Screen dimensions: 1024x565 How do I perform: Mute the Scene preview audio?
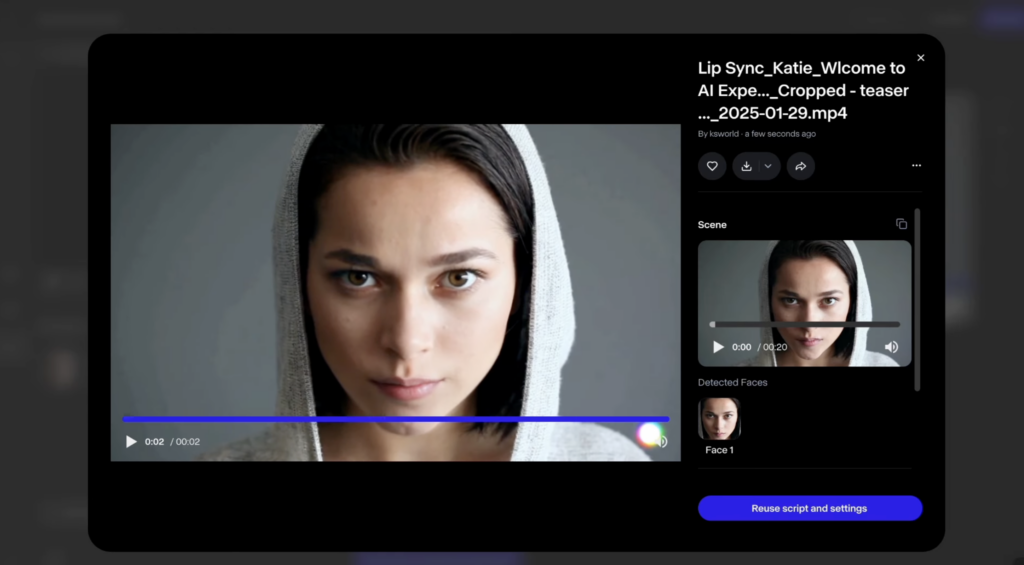tap(891, 347)
